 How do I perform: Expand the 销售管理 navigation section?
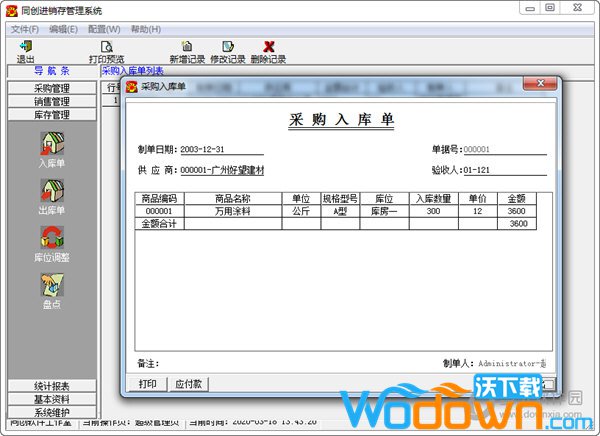click(52, 101)
